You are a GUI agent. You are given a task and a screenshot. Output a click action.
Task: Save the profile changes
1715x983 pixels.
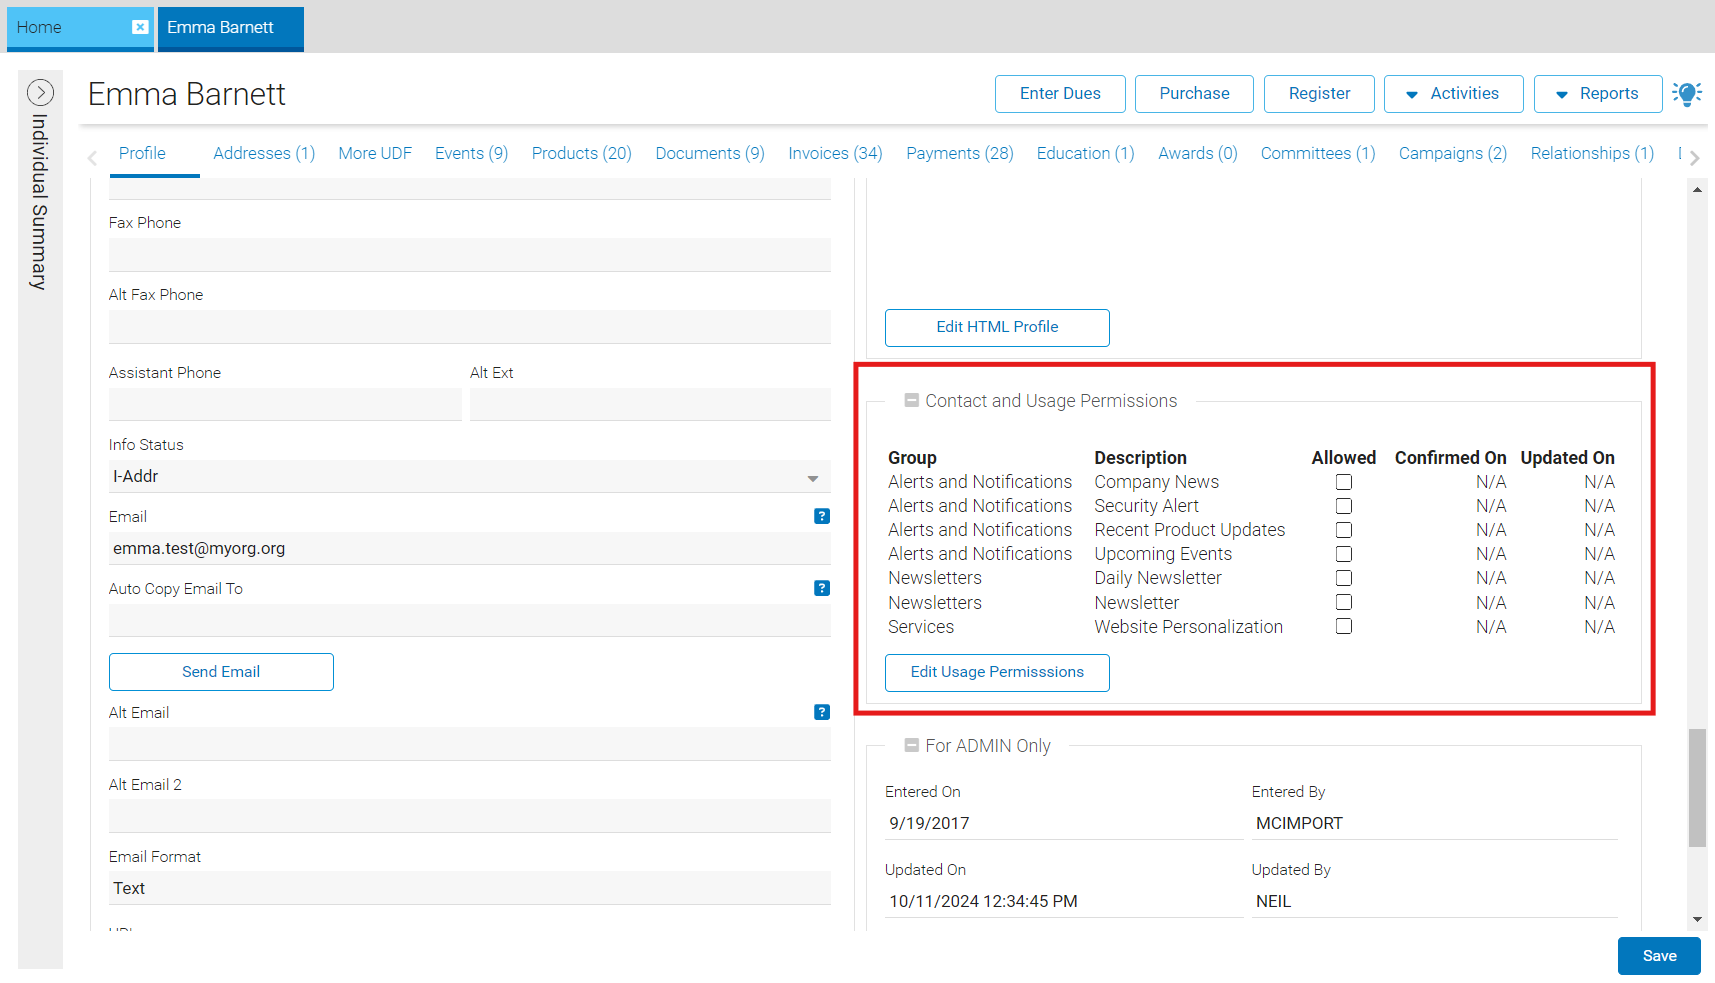(1659, 956)
